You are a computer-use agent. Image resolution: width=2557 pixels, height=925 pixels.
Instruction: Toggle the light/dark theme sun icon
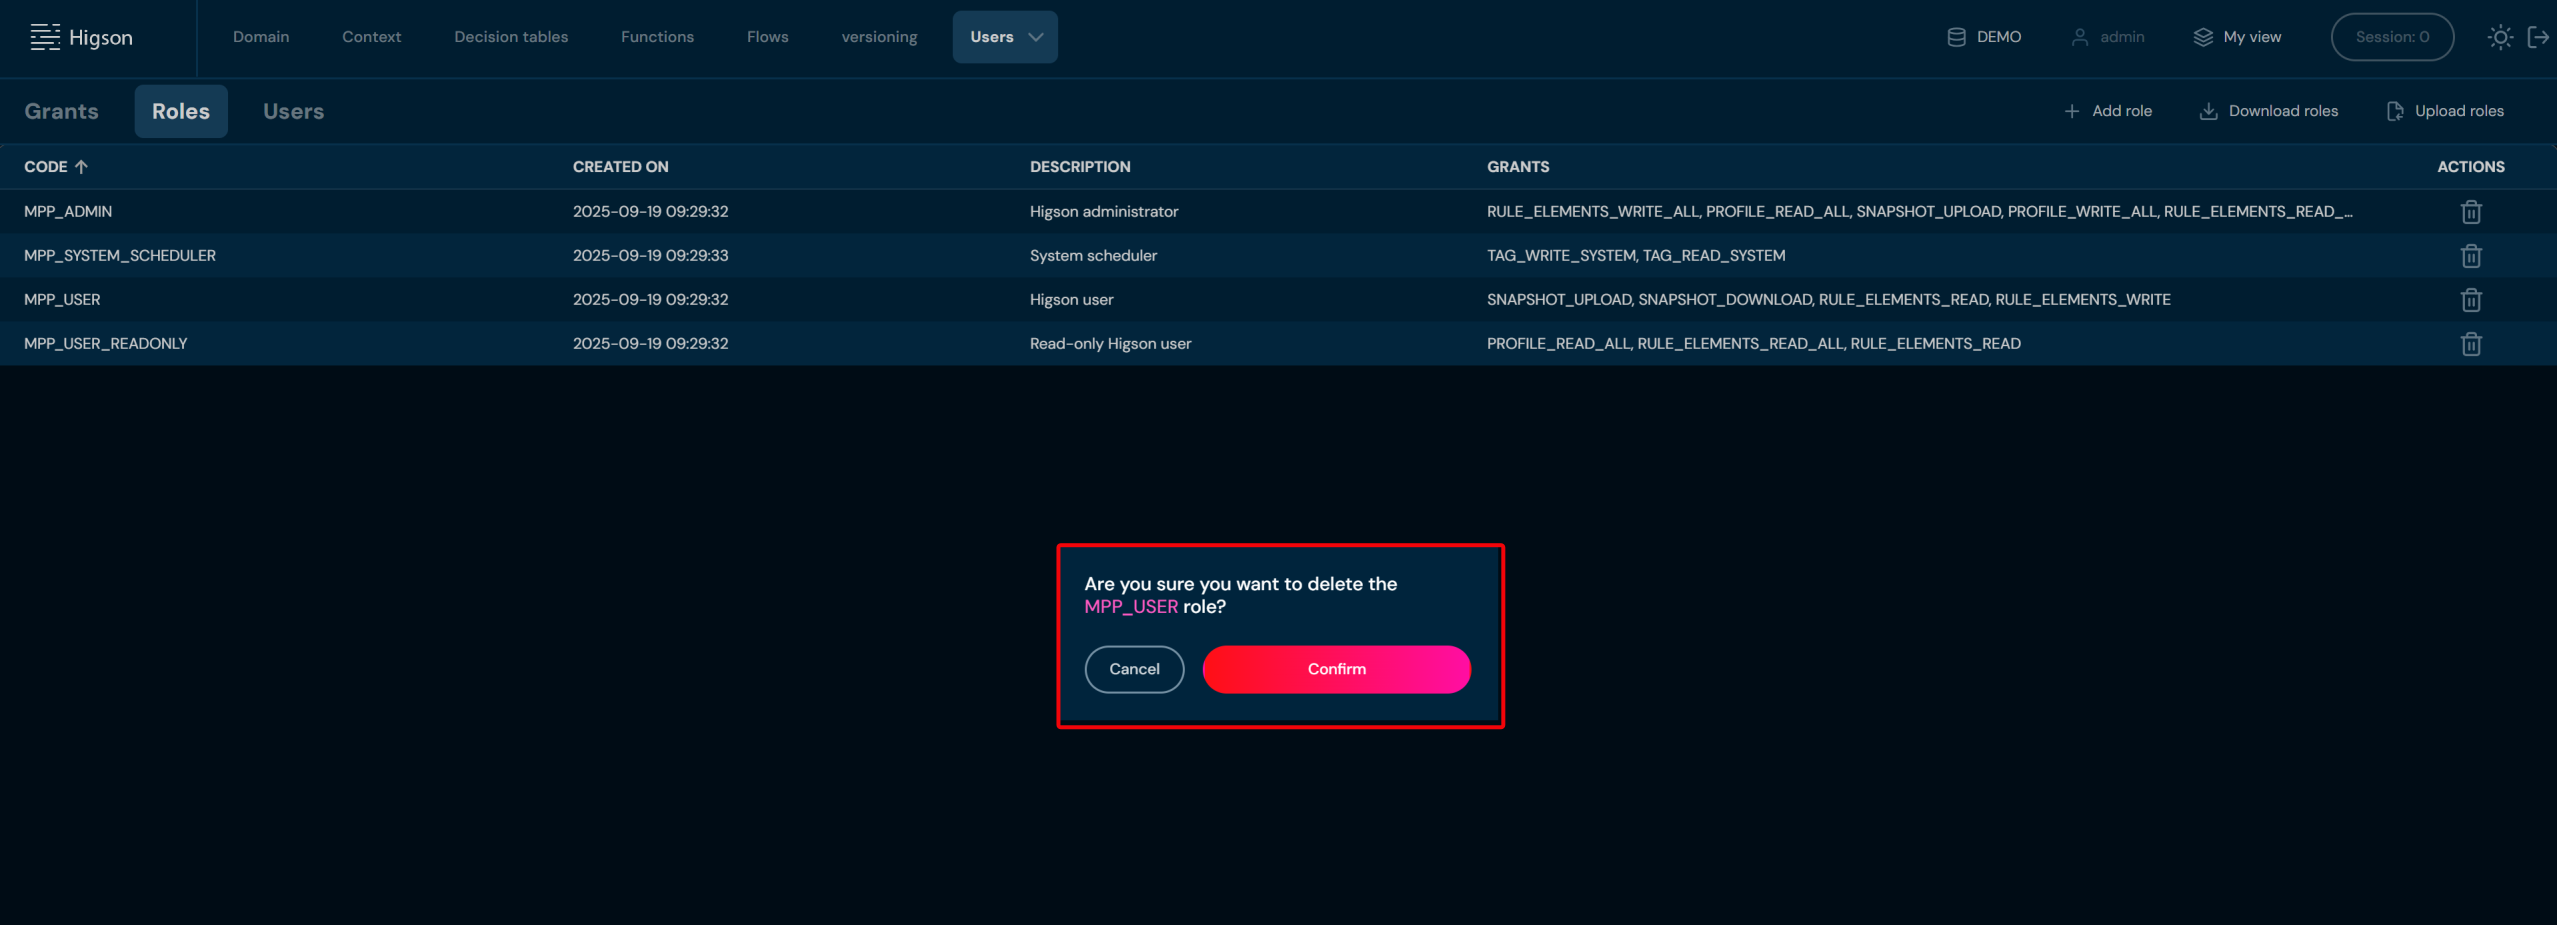click(x=2500, y=37)
